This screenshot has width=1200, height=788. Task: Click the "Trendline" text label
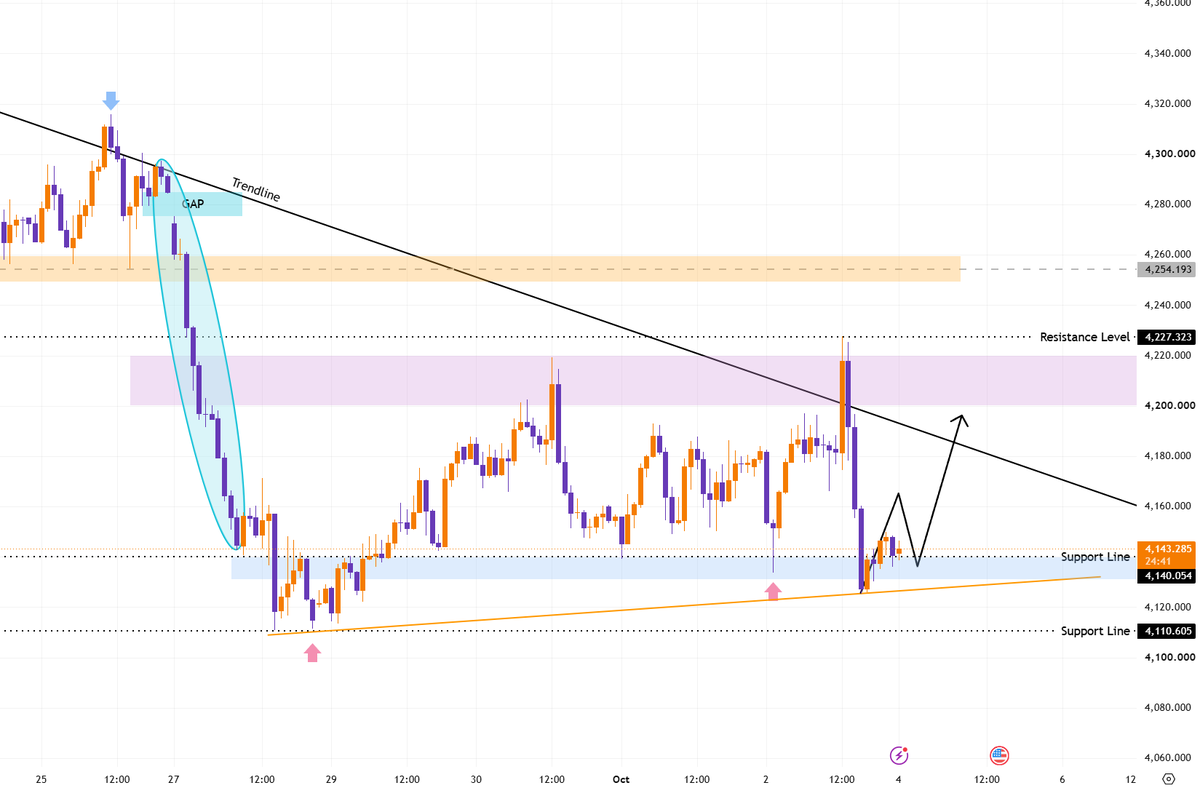point(256,190)
